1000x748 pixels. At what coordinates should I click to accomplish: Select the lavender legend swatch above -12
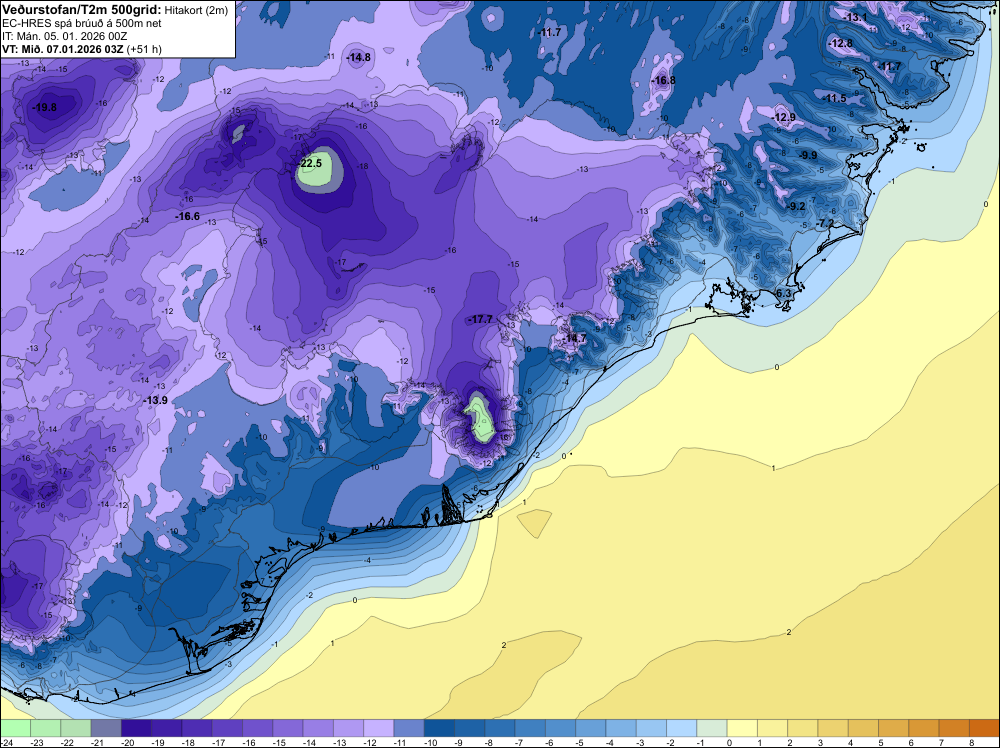click(379, 728)
